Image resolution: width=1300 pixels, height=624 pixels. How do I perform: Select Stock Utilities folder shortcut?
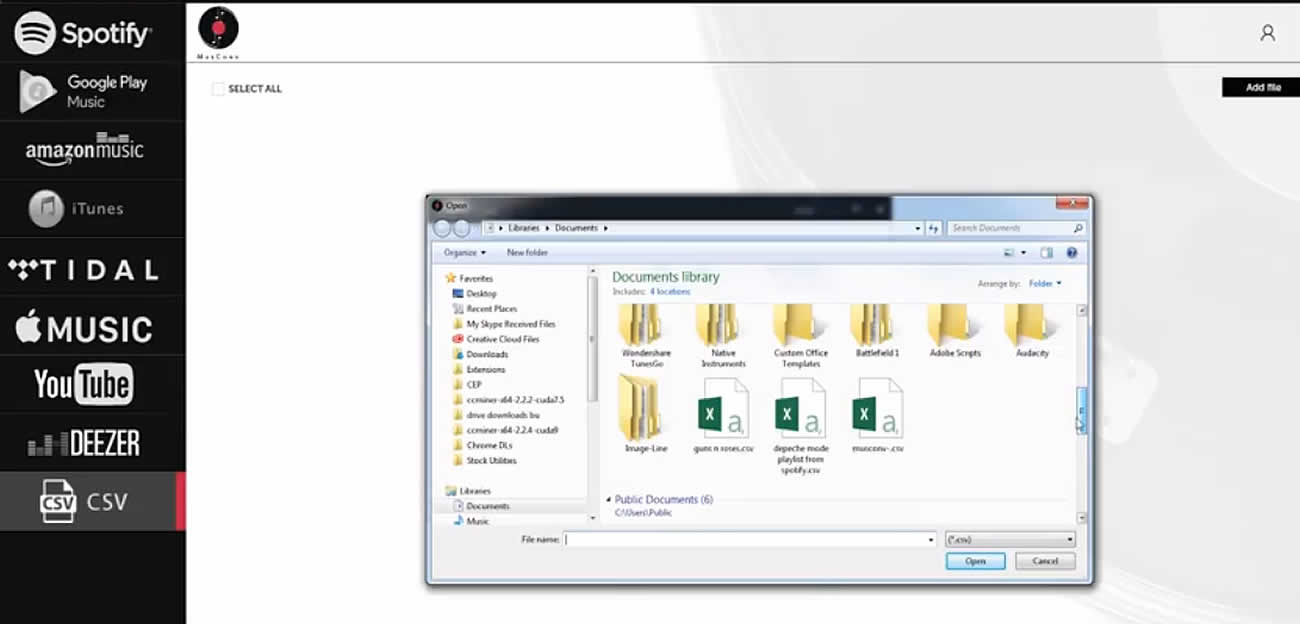tap(484, 460)
